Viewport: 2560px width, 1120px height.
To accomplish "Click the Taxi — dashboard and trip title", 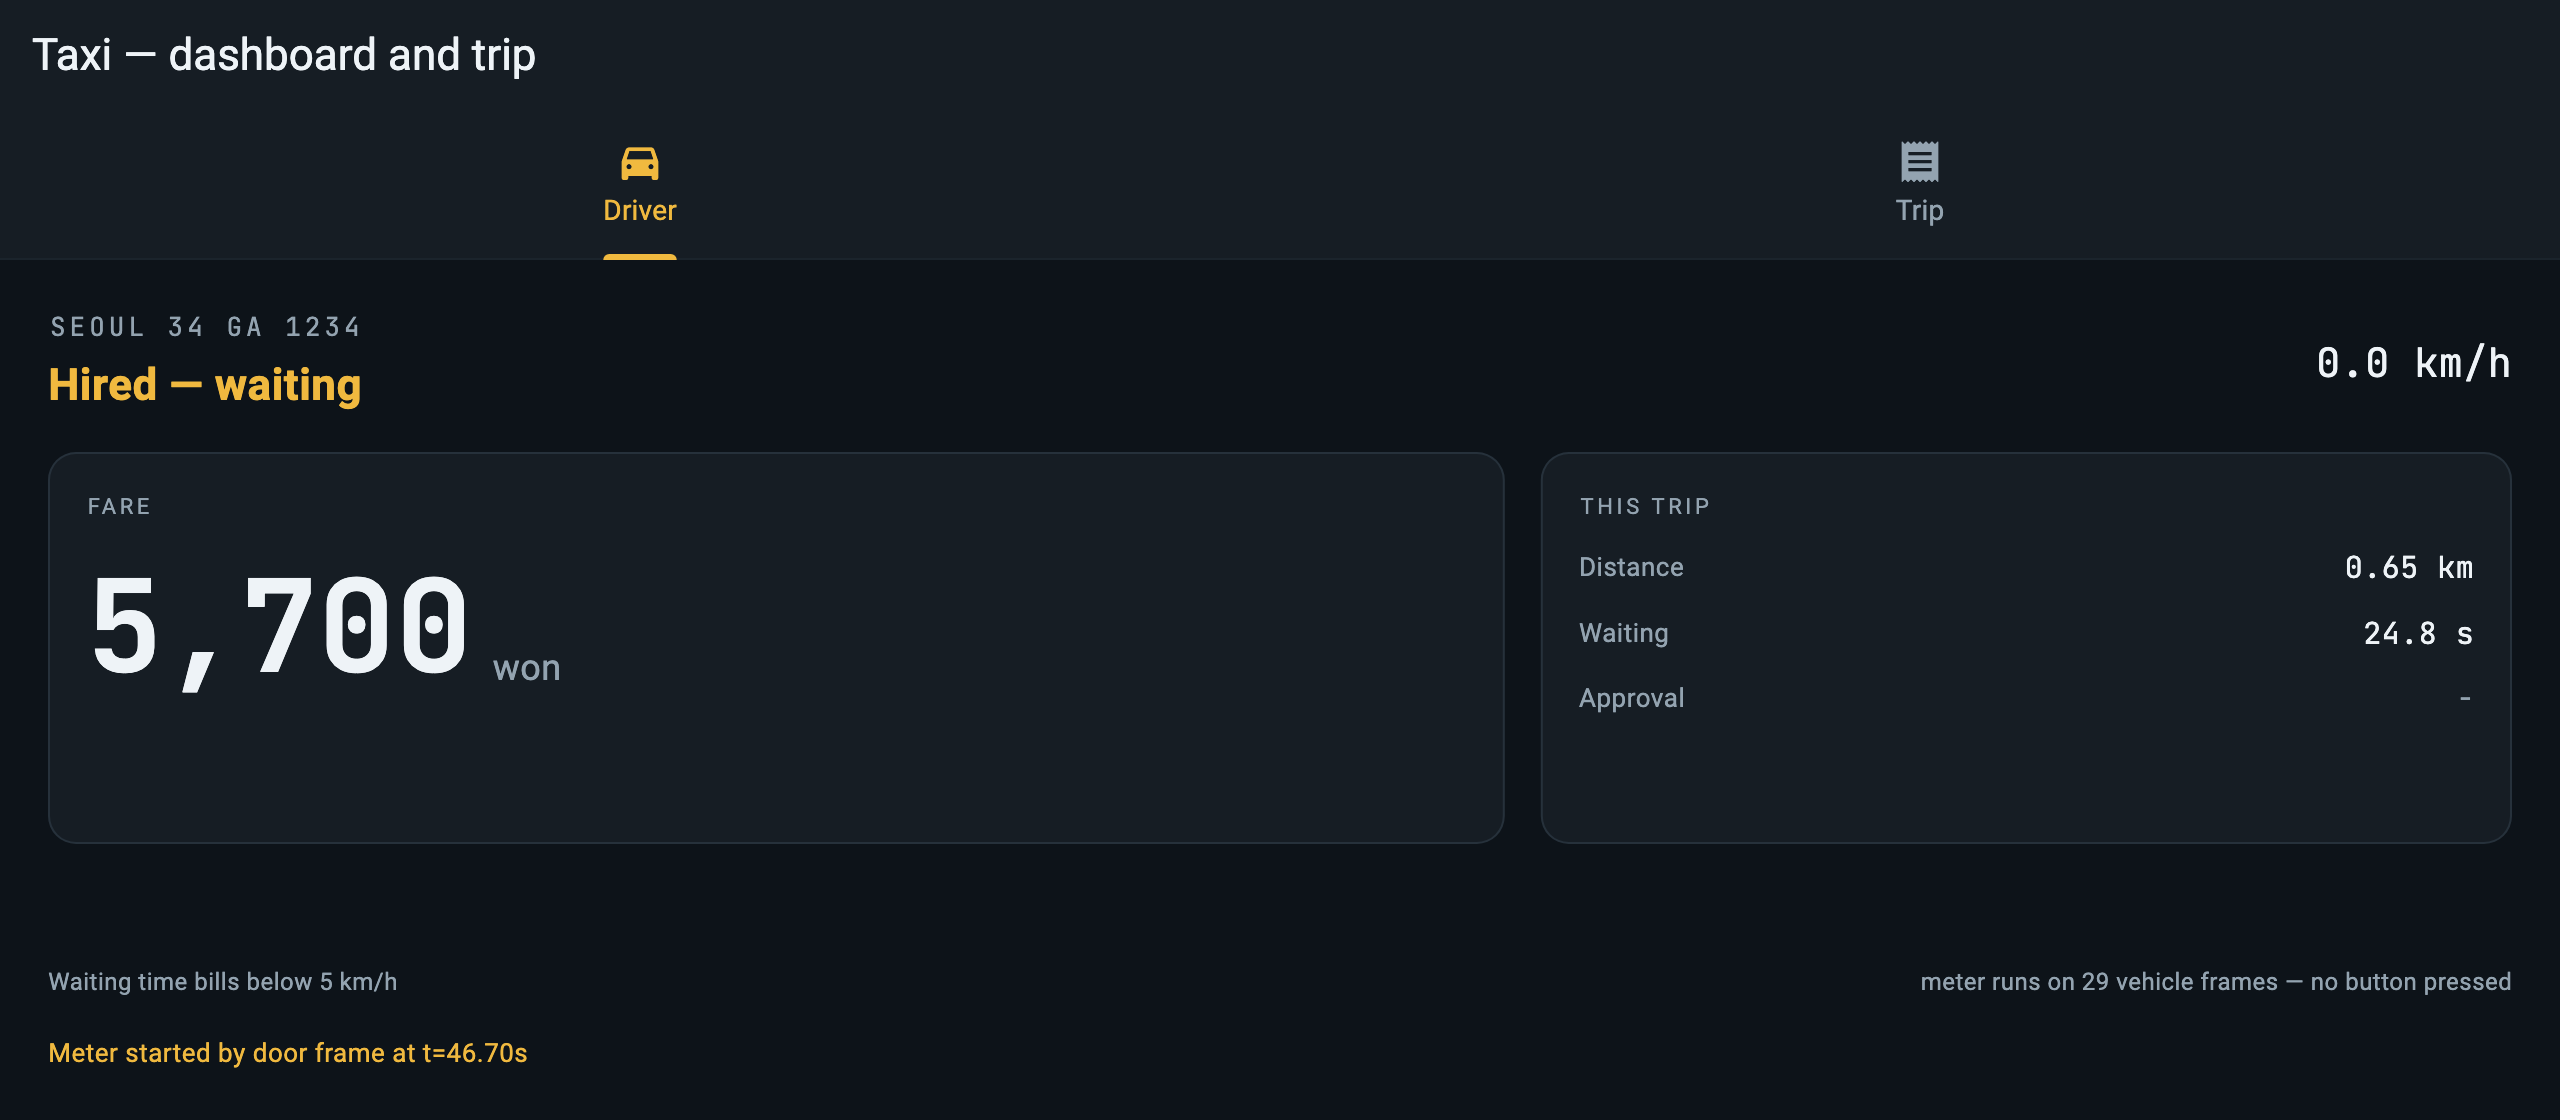I will coord(284,54).
